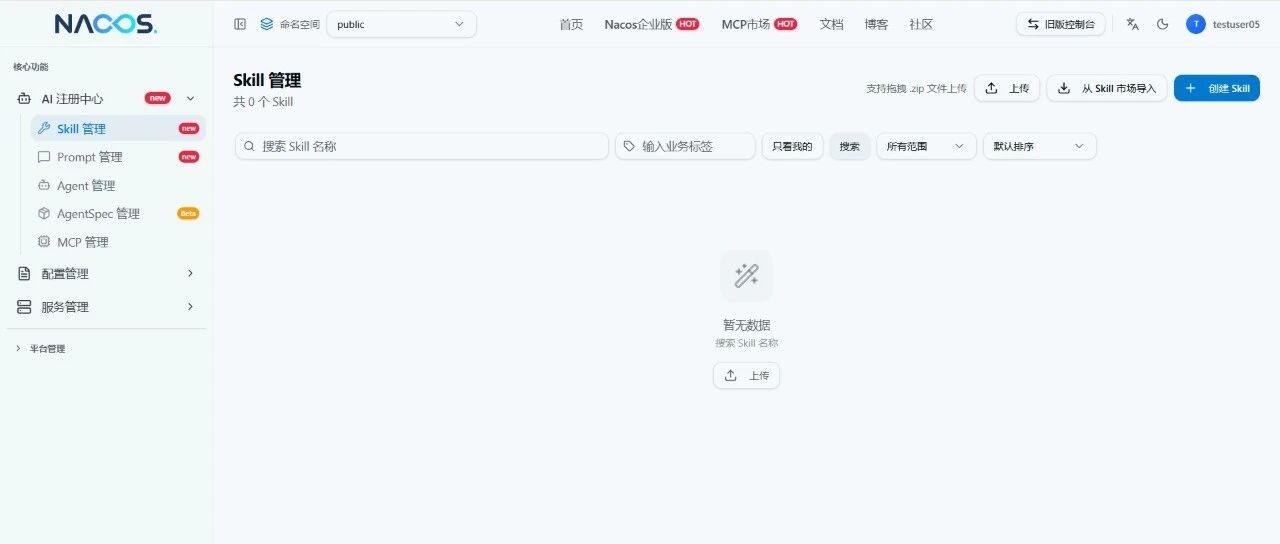
Task: Click the new badge on Prompt 管理
Action: [188, 157]
